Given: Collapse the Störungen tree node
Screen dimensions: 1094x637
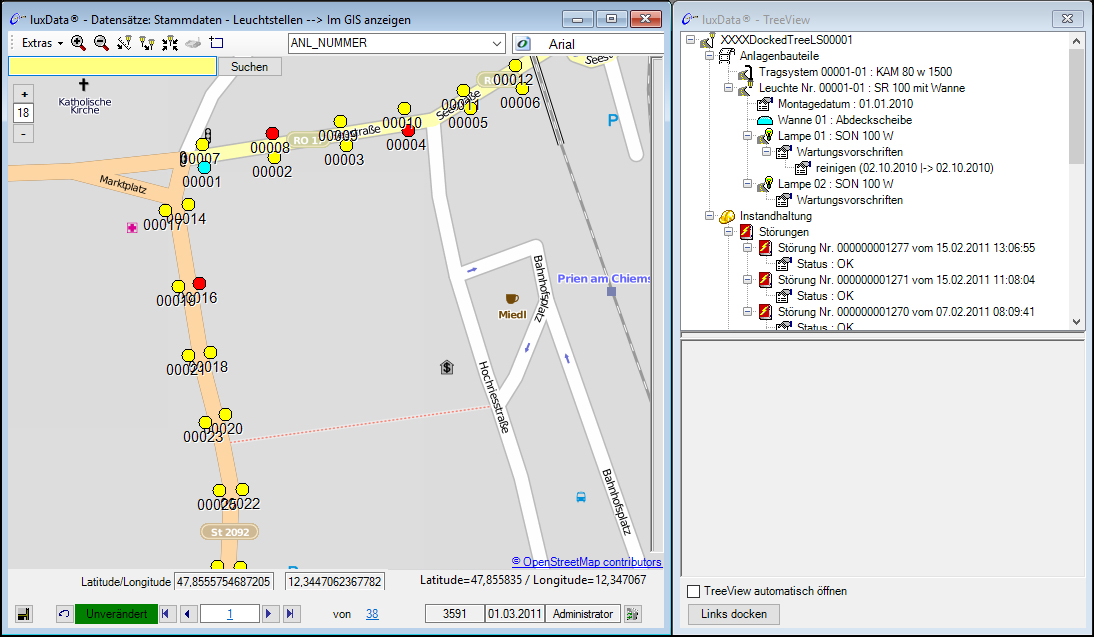Looking at the screenshot, I should coord(729,232).
